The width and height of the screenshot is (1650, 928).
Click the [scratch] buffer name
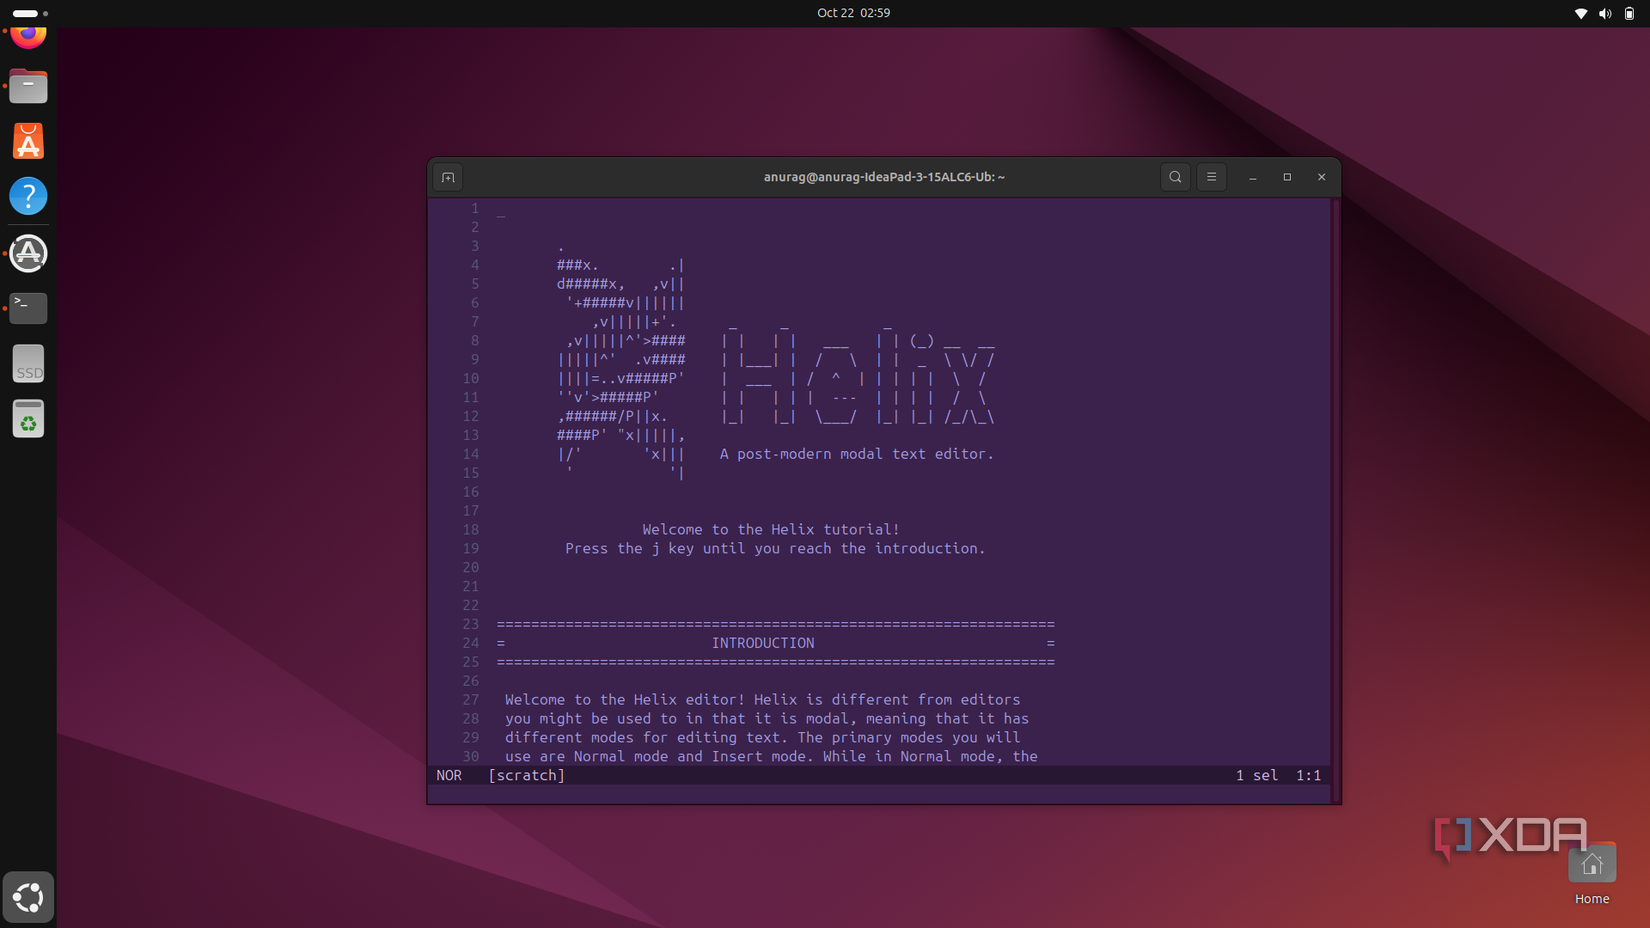[526, 775]
